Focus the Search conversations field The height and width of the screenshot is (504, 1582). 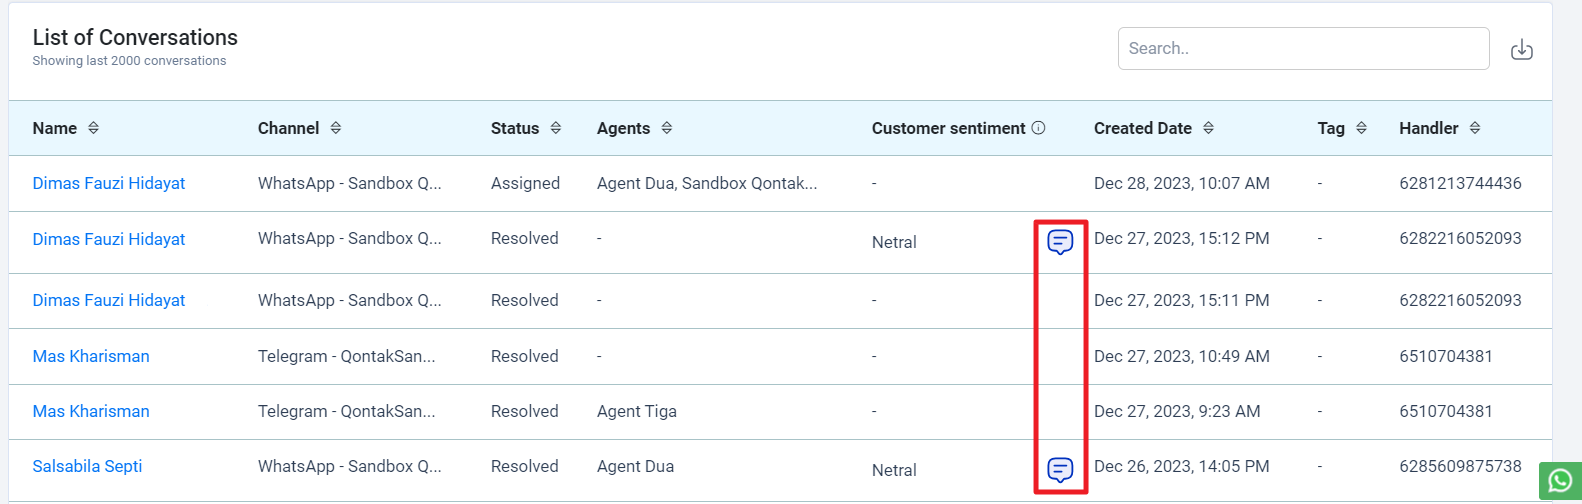1303,48
